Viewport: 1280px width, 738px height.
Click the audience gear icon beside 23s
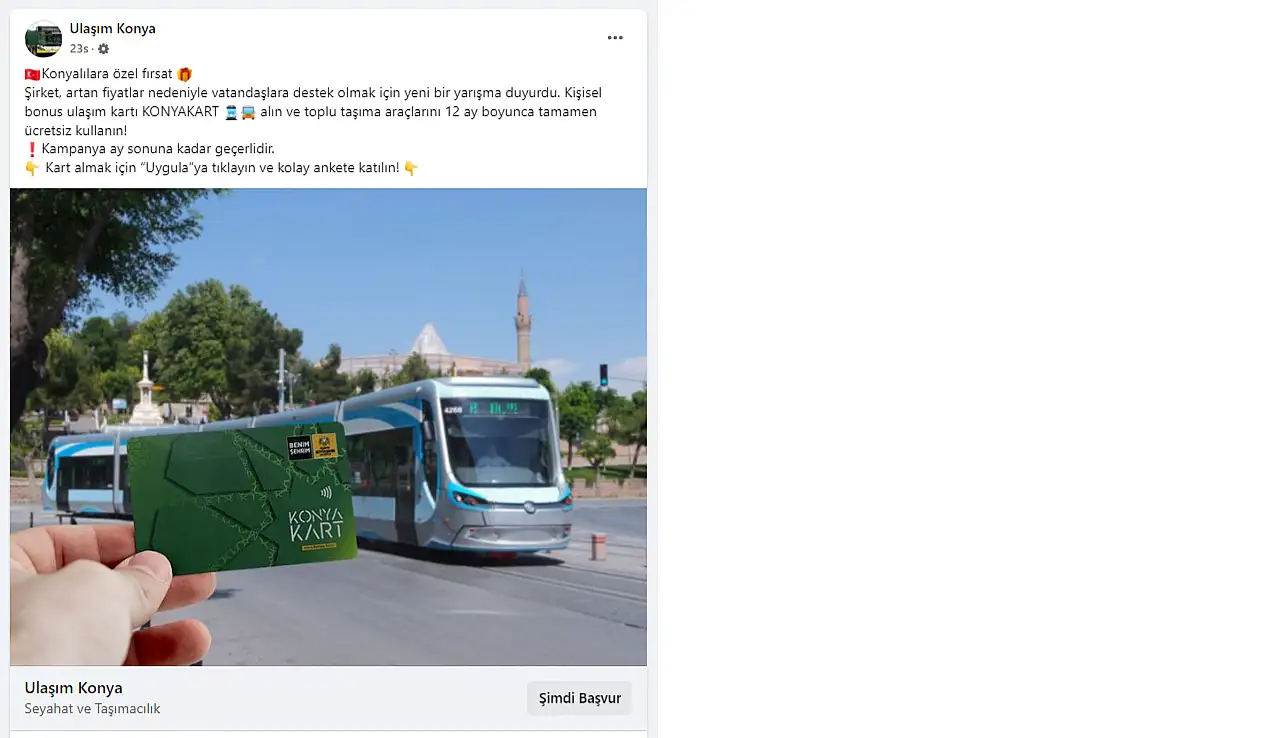[x=104, y=49]
